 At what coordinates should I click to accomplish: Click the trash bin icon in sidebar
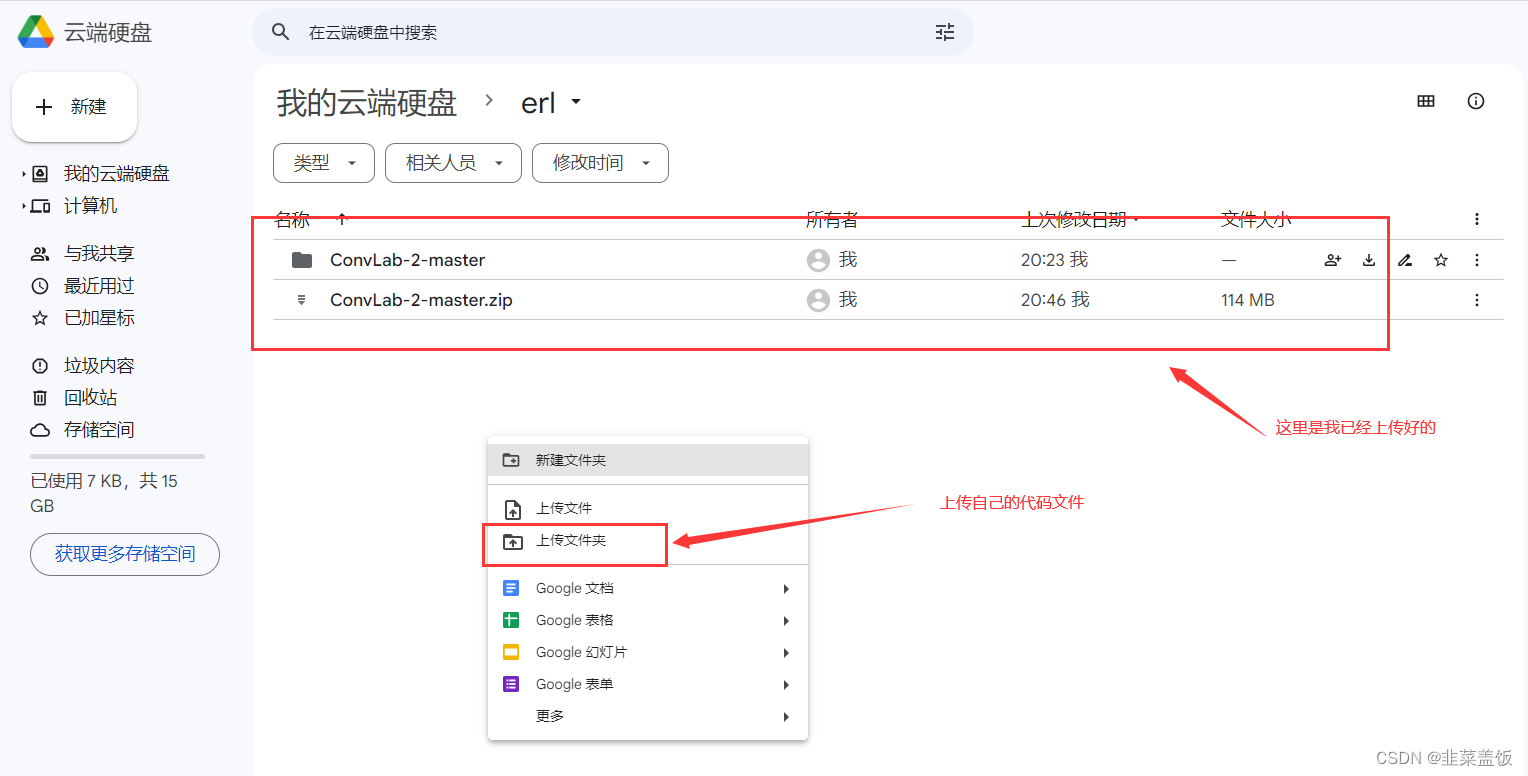click(40, 398)
